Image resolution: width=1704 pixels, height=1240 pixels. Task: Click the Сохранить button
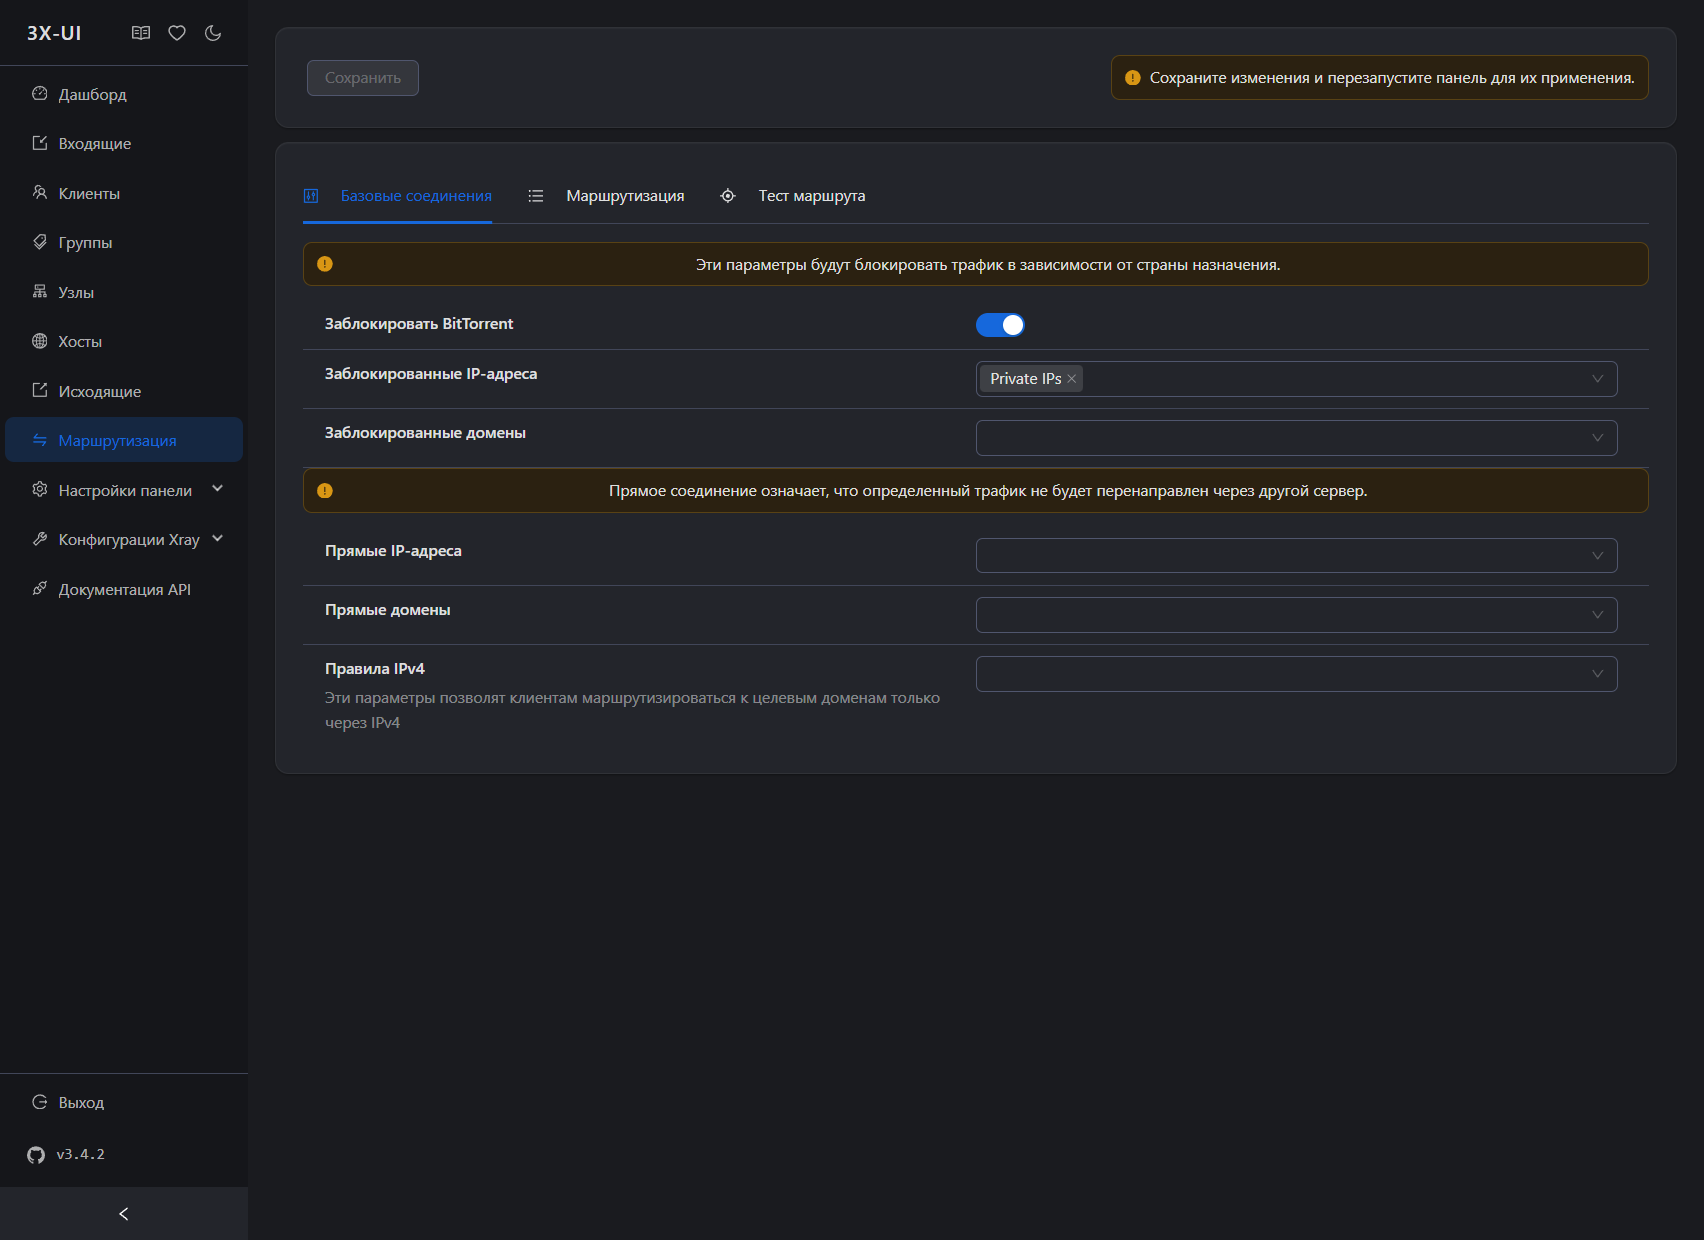point(363,78)
